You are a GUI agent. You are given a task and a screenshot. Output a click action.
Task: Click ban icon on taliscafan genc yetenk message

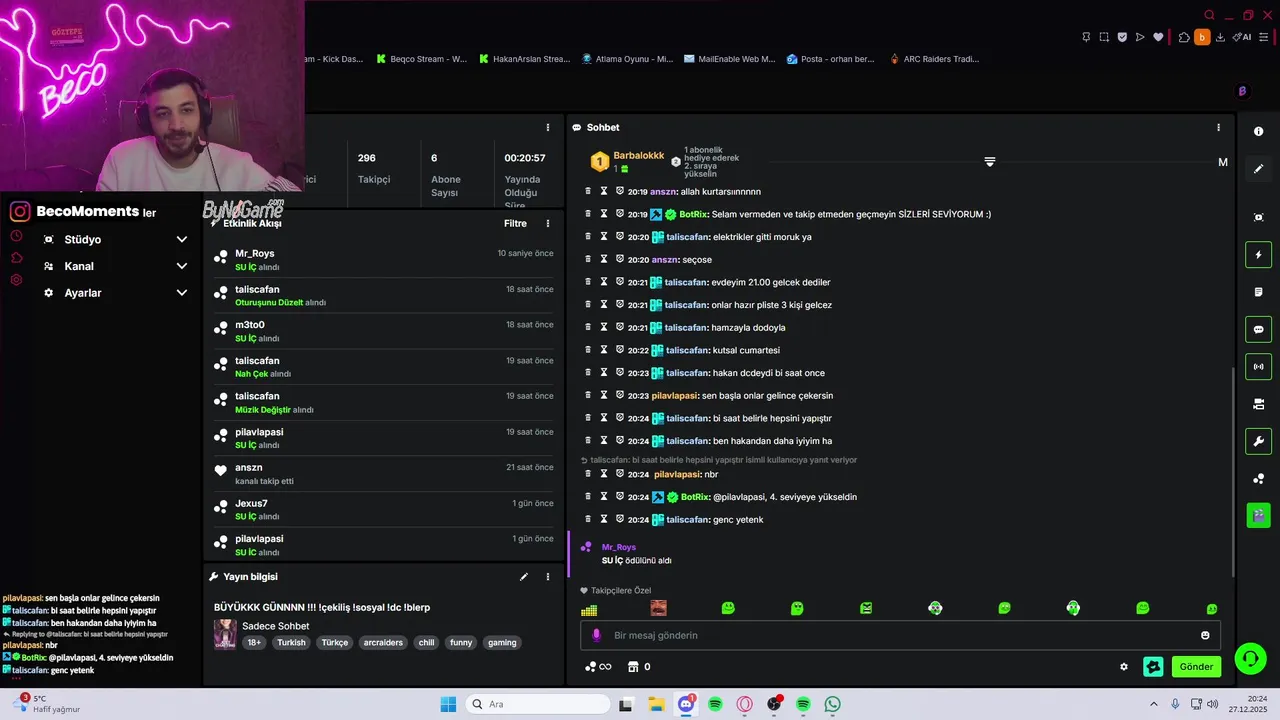pos(619,519)
